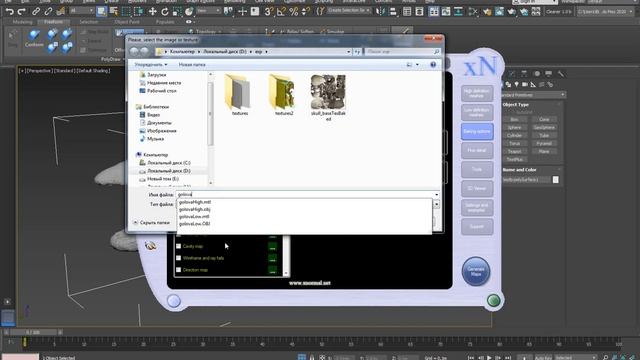Click the dialog's back navigation arrow
Image resolution: width=640 pixels, height=360 pixels.
(x=134, y=51)
